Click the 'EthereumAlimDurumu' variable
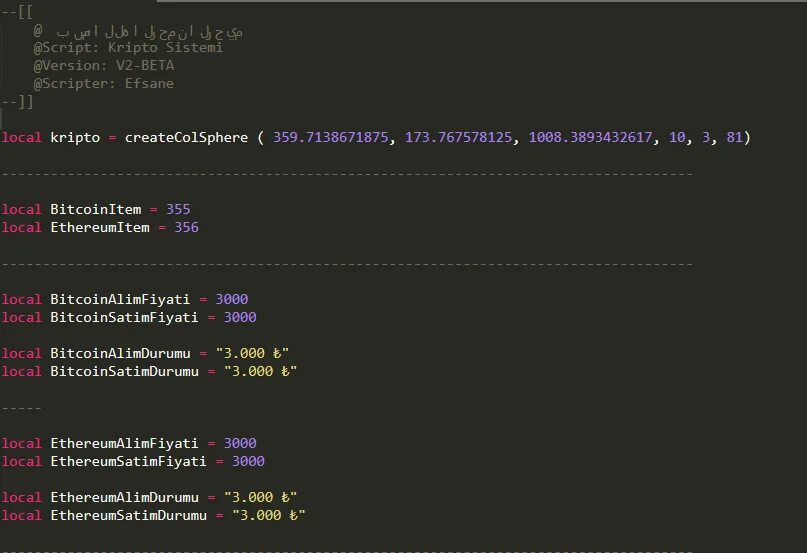 pos(124,498)
